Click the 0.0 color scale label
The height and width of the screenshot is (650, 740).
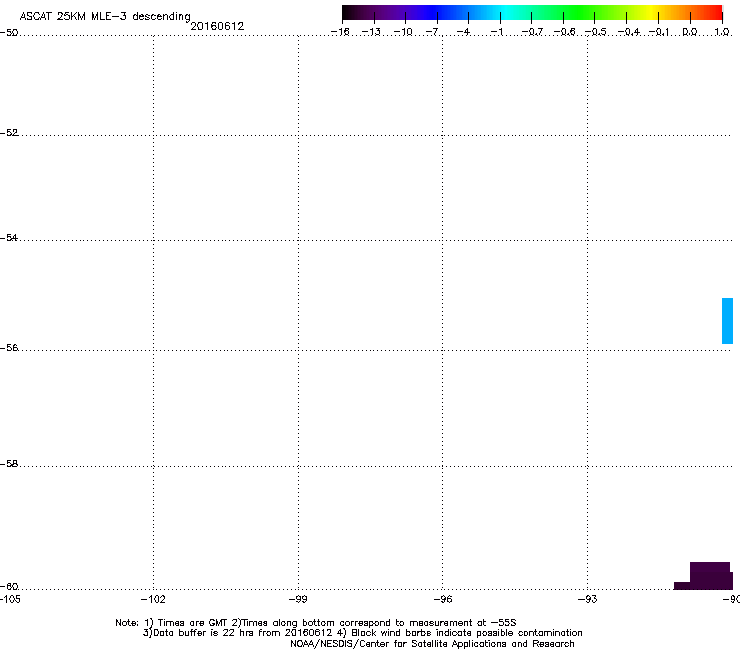(x=690, y=32)
